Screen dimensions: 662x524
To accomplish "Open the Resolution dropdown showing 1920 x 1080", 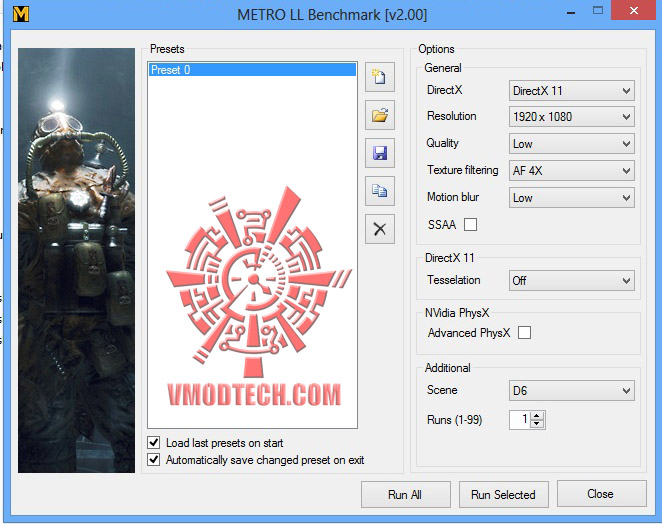I will point(571,117).
